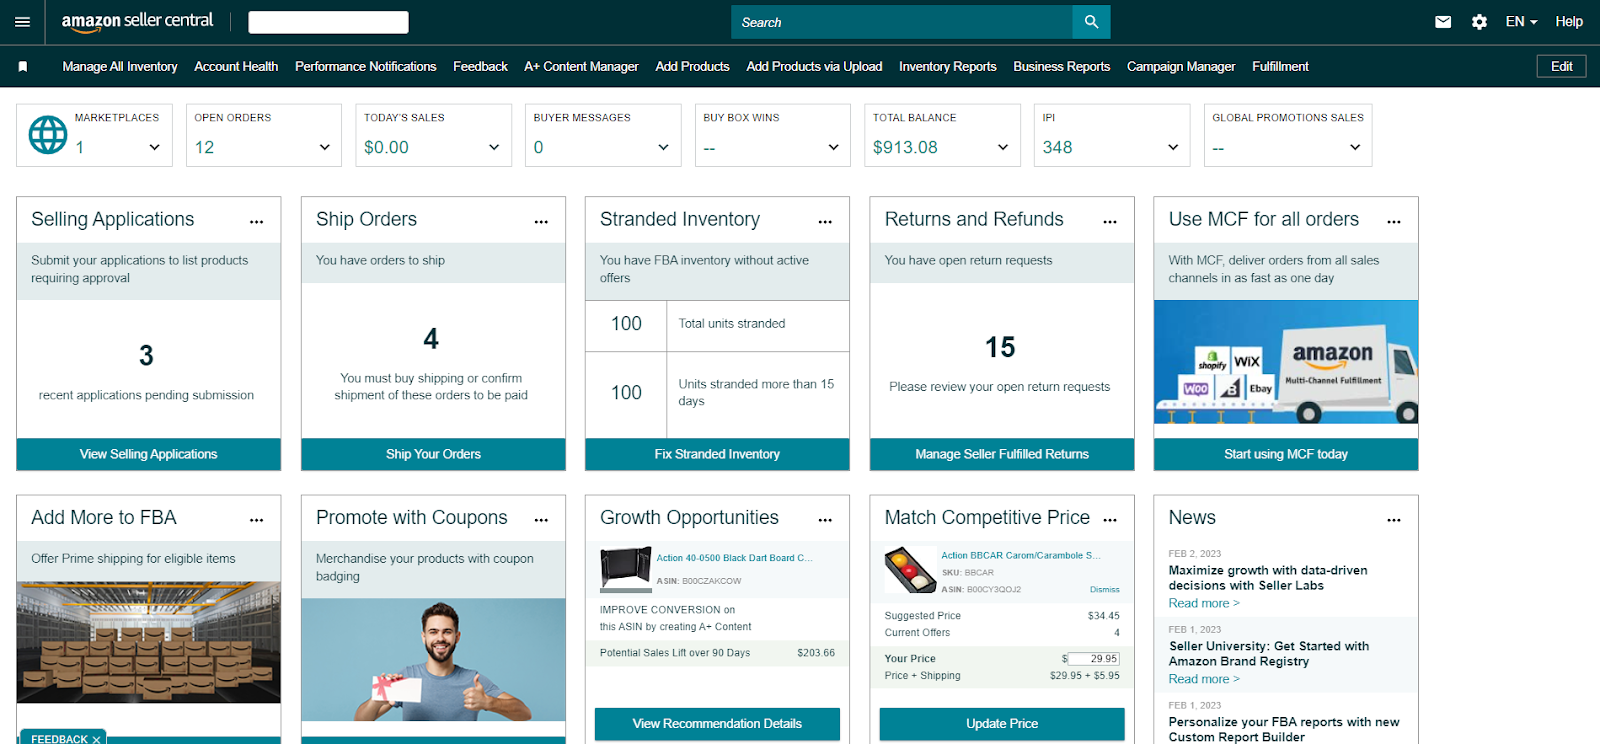Click the dart board product thumbnail

(626, 568)
